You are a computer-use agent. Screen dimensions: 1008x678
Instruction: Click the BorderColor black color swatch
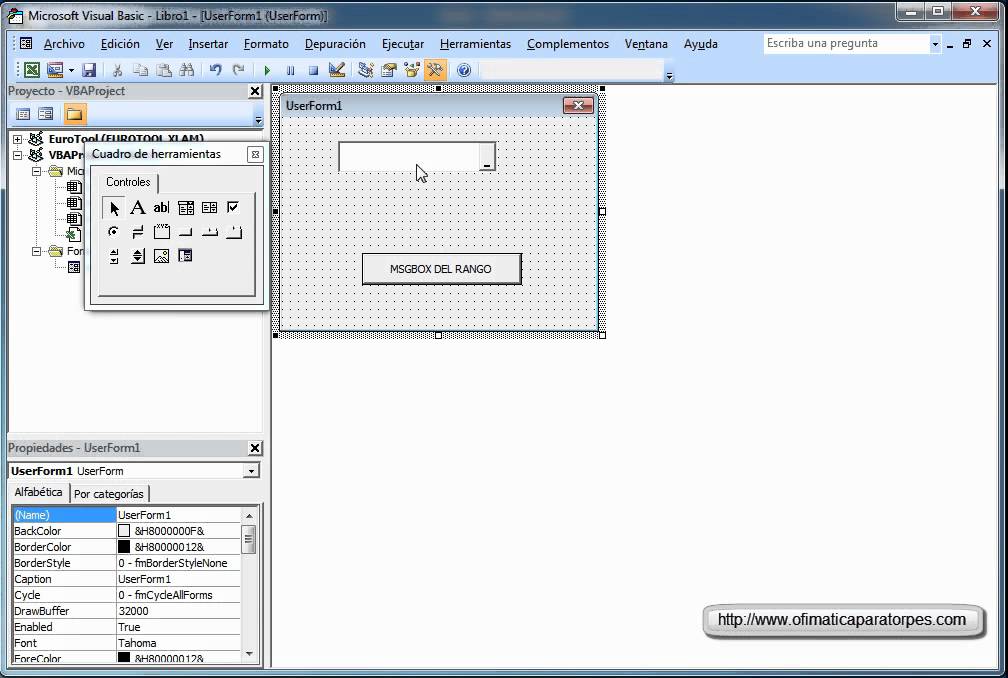tap(124, 547)
